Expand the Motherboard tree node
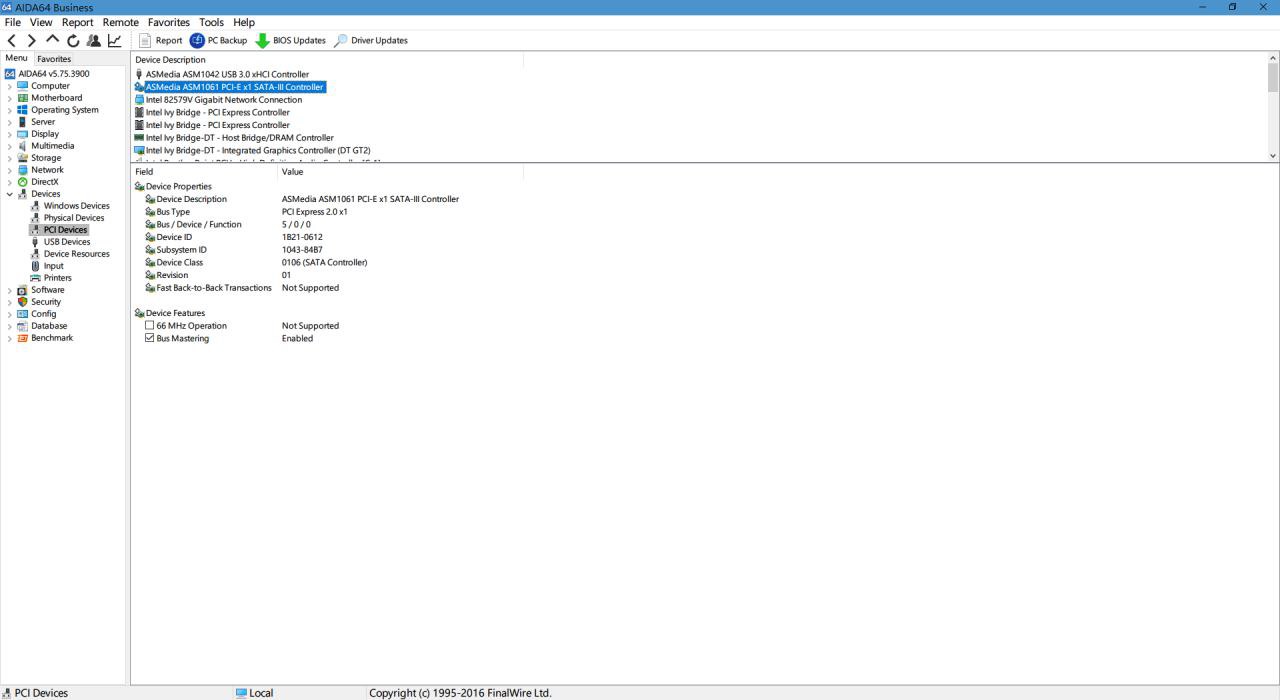This screenshot has height=700, width=1280. [x=10, y=98]
